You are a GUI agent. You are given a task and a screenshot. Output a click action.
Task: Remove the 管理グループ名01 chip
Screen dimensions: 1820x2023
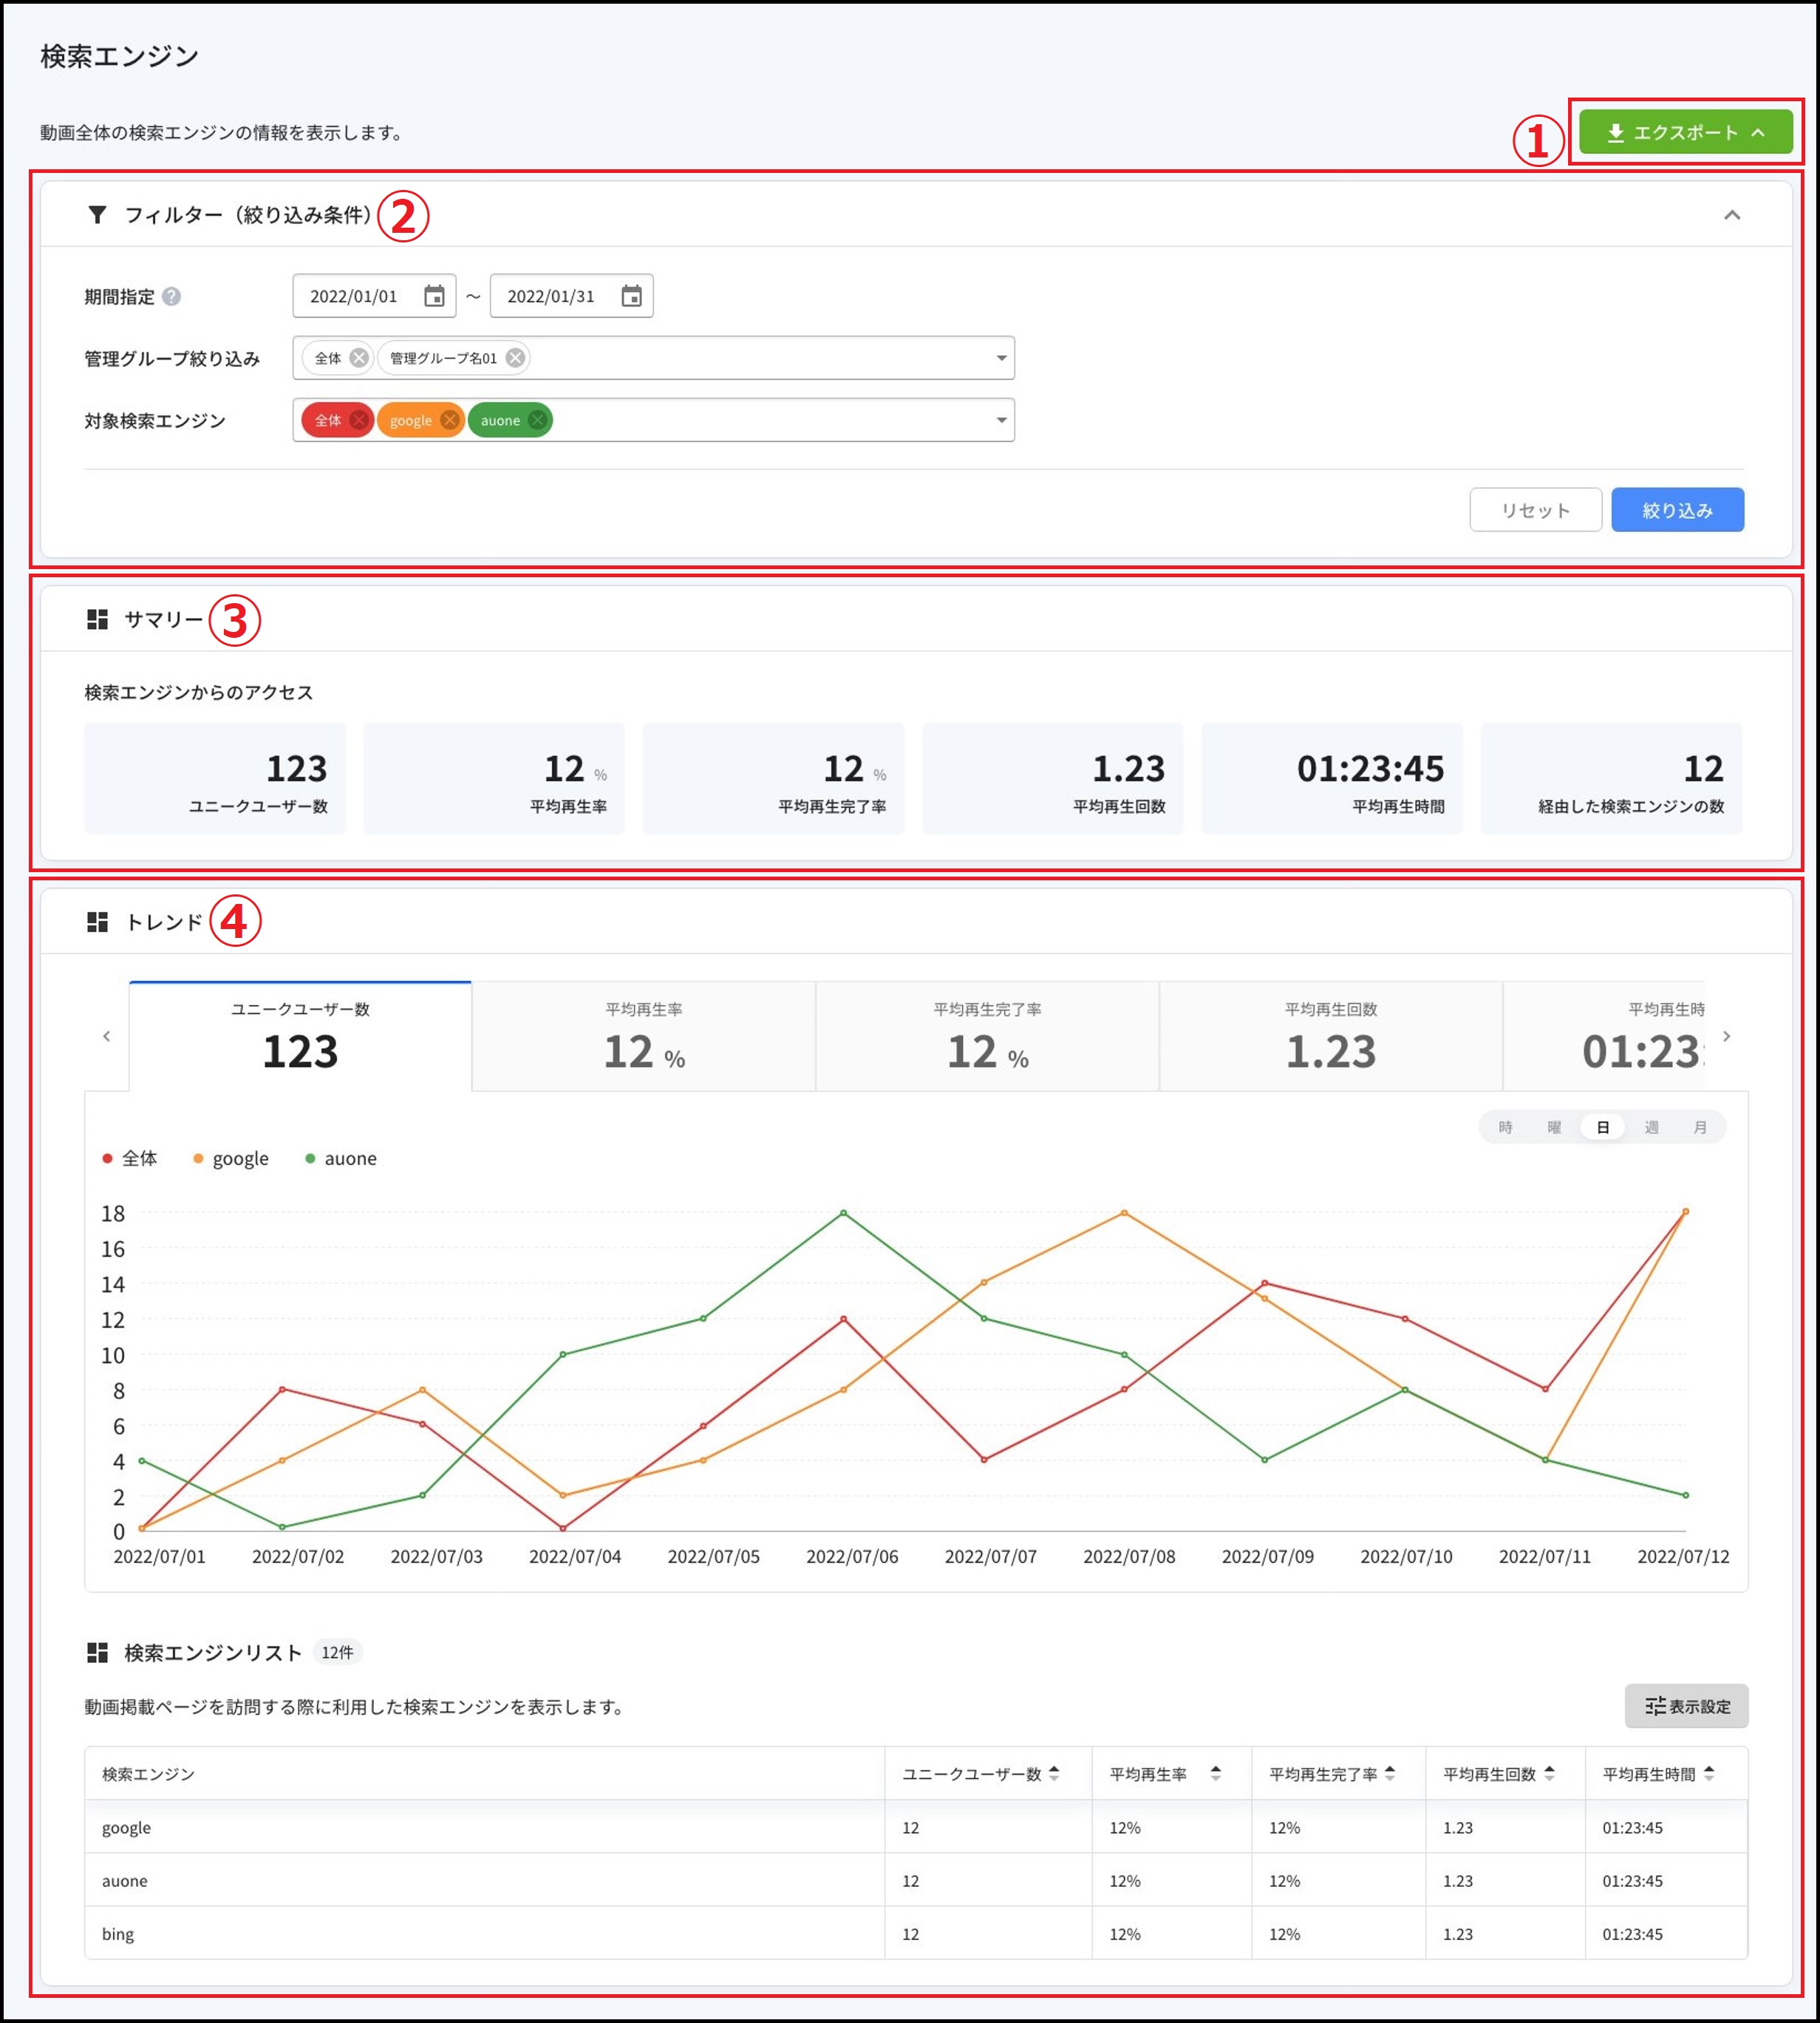coord(515,358)
